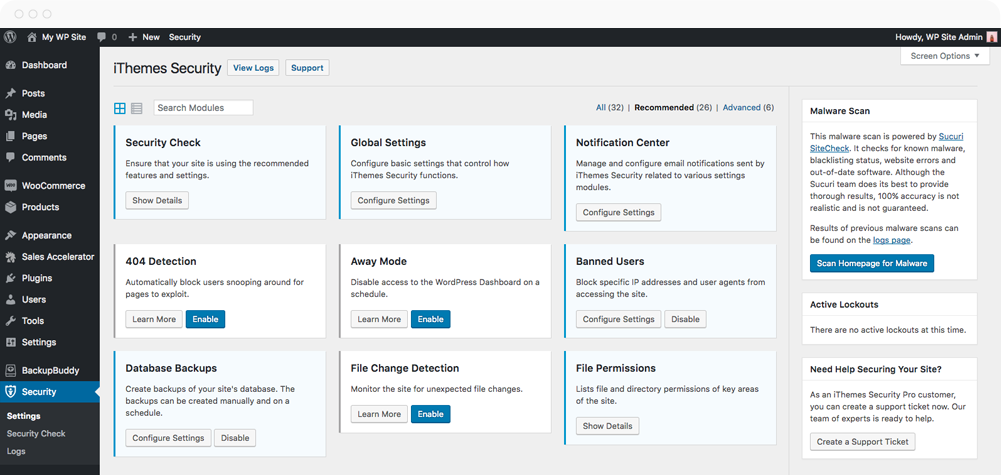Click the user avatar in admin bar
This screenshot has height=475, width=1001.
(991, 37)
